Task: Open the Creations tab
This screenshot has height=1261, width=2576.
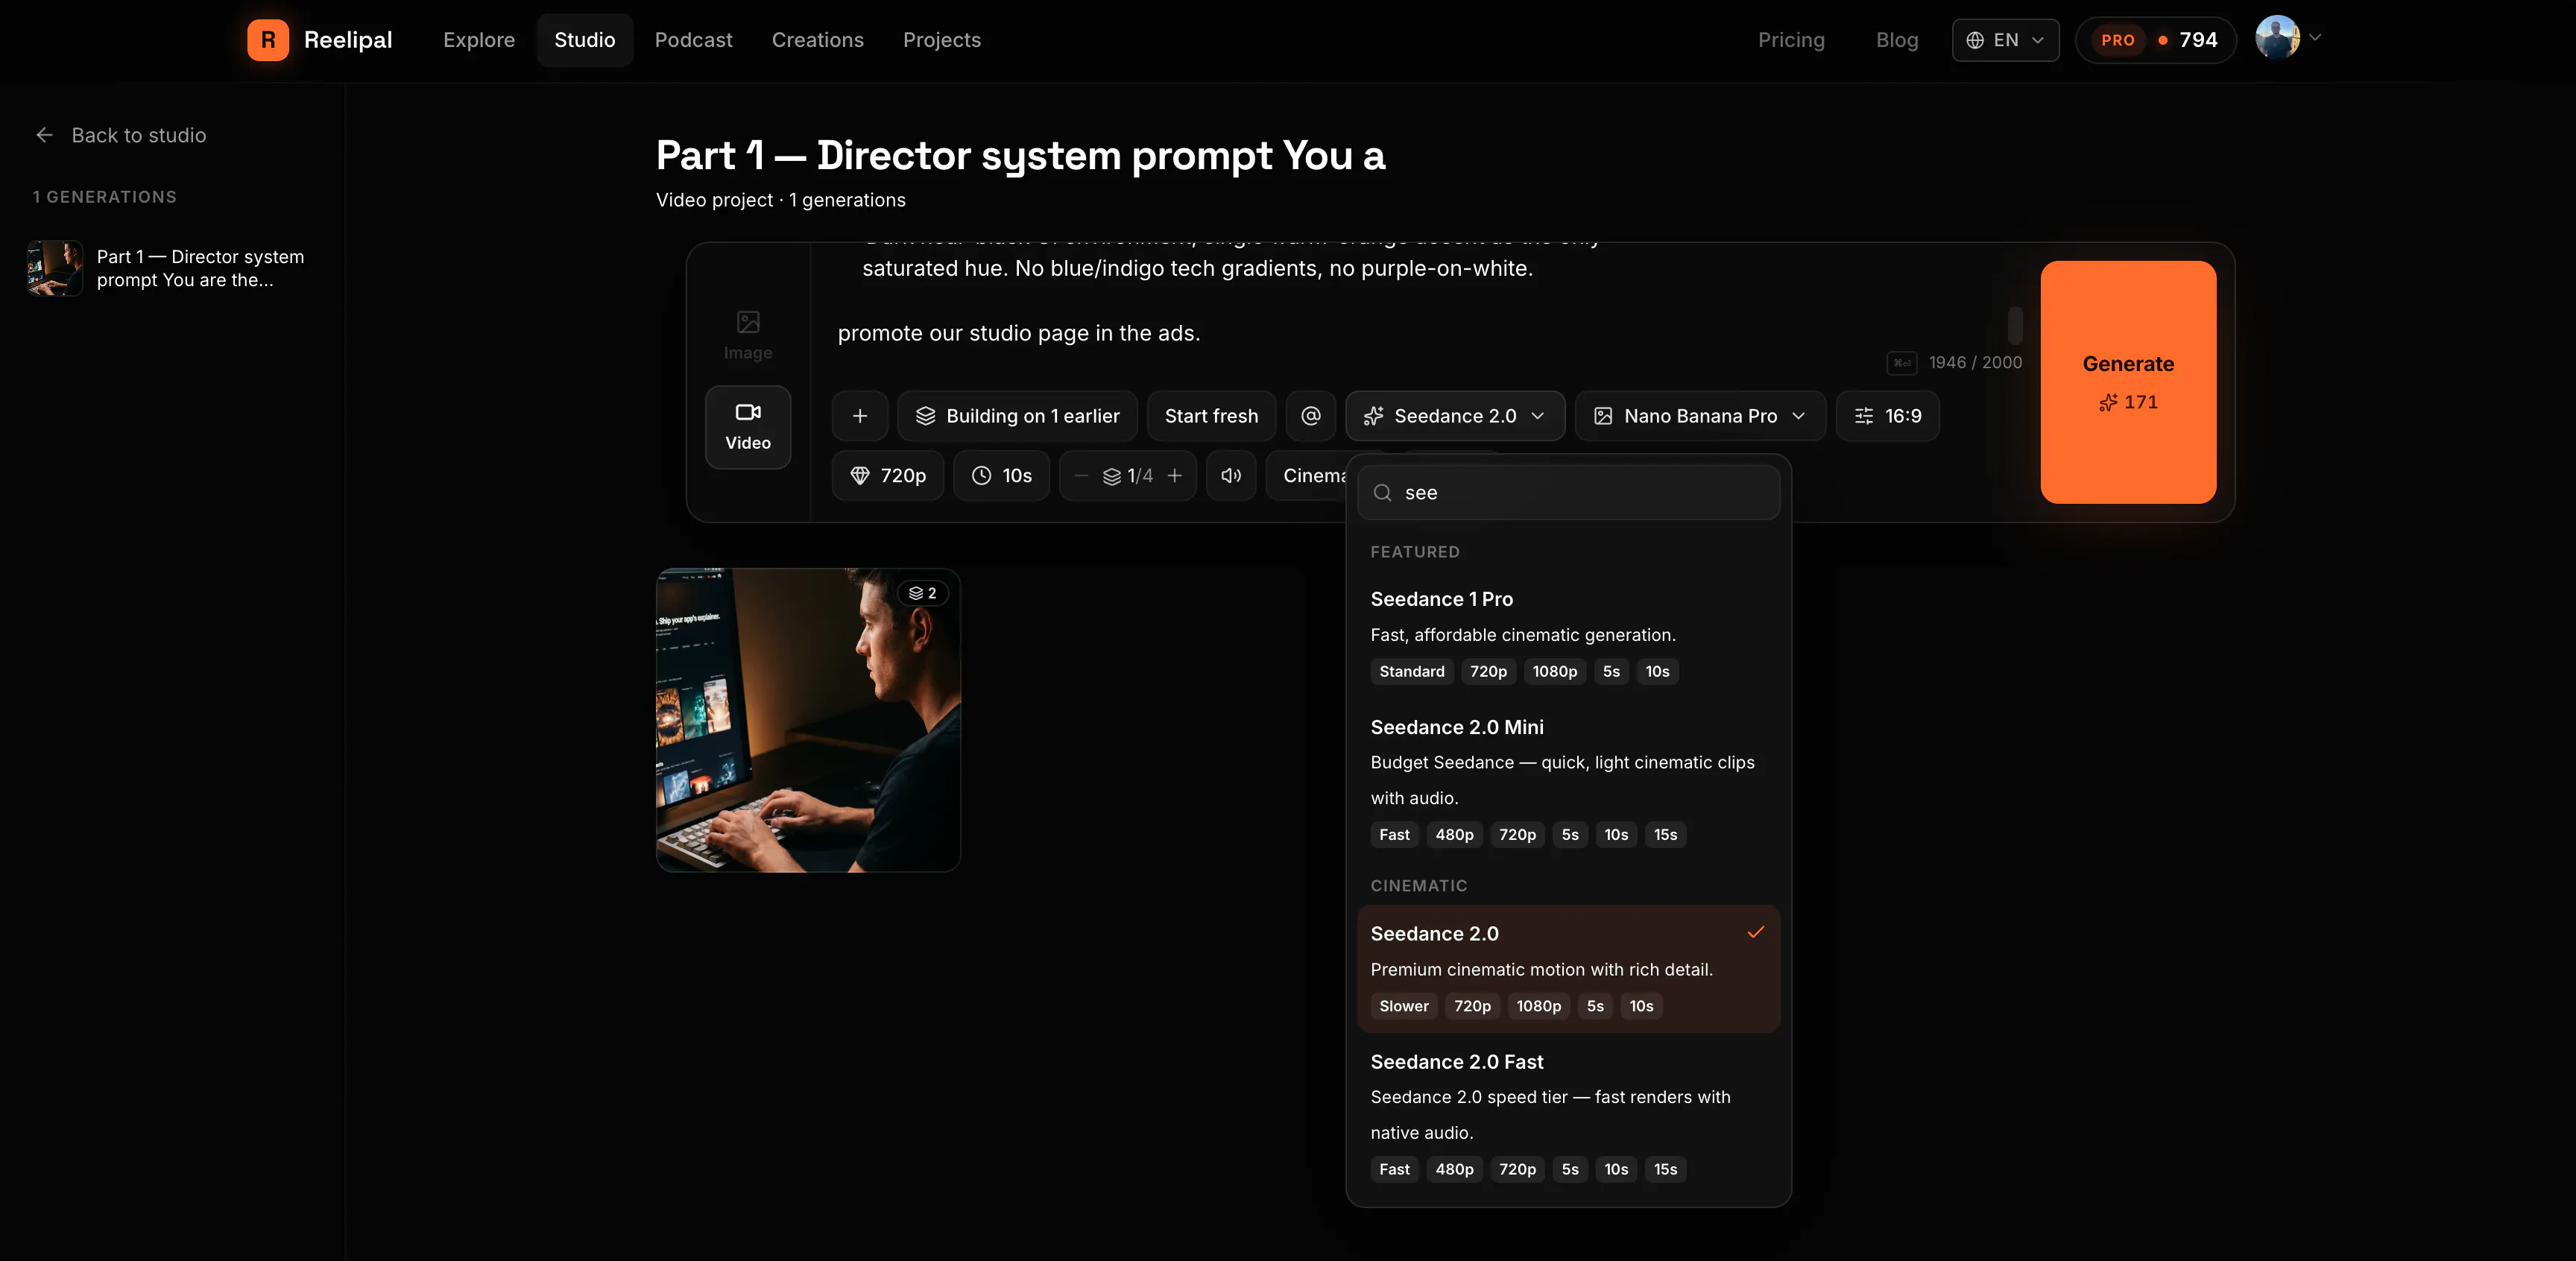Action: (x=817, y=40)
